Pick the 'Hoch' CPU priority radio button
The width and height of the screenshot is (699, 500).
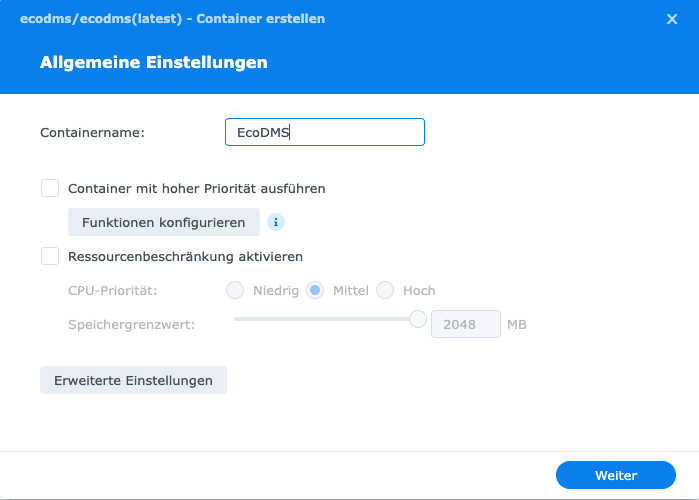(385, 290)
